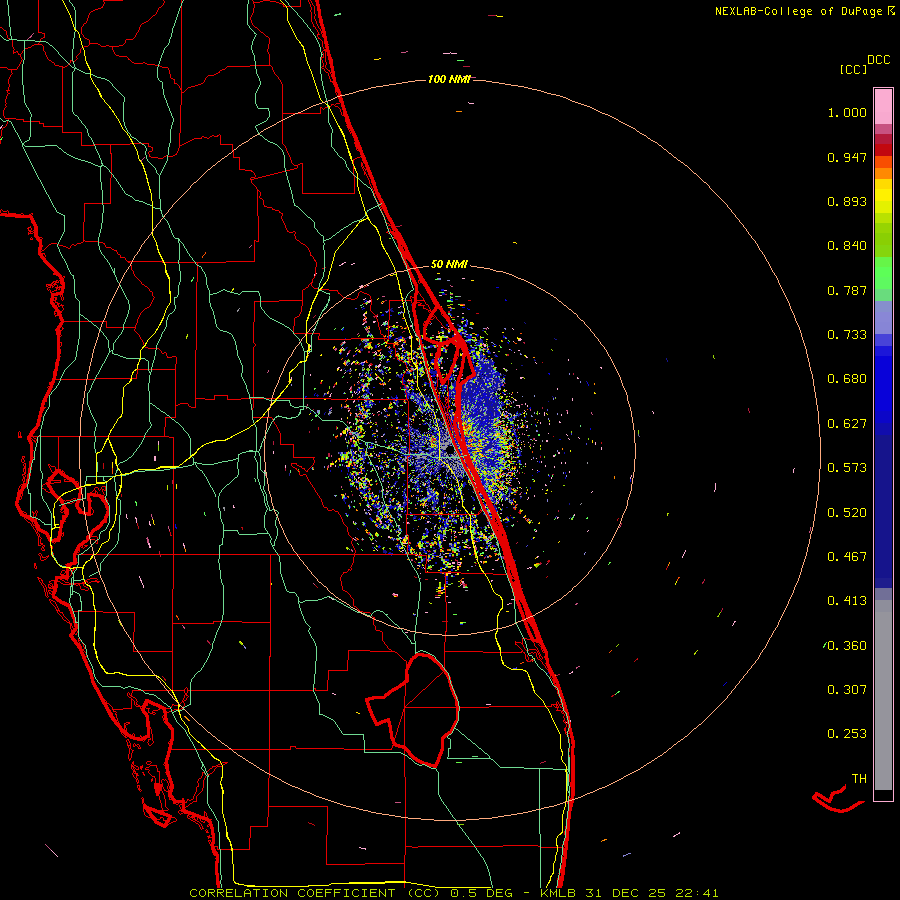Click the 0.680 scale label
Screen dimensions: 900x900
847,379
